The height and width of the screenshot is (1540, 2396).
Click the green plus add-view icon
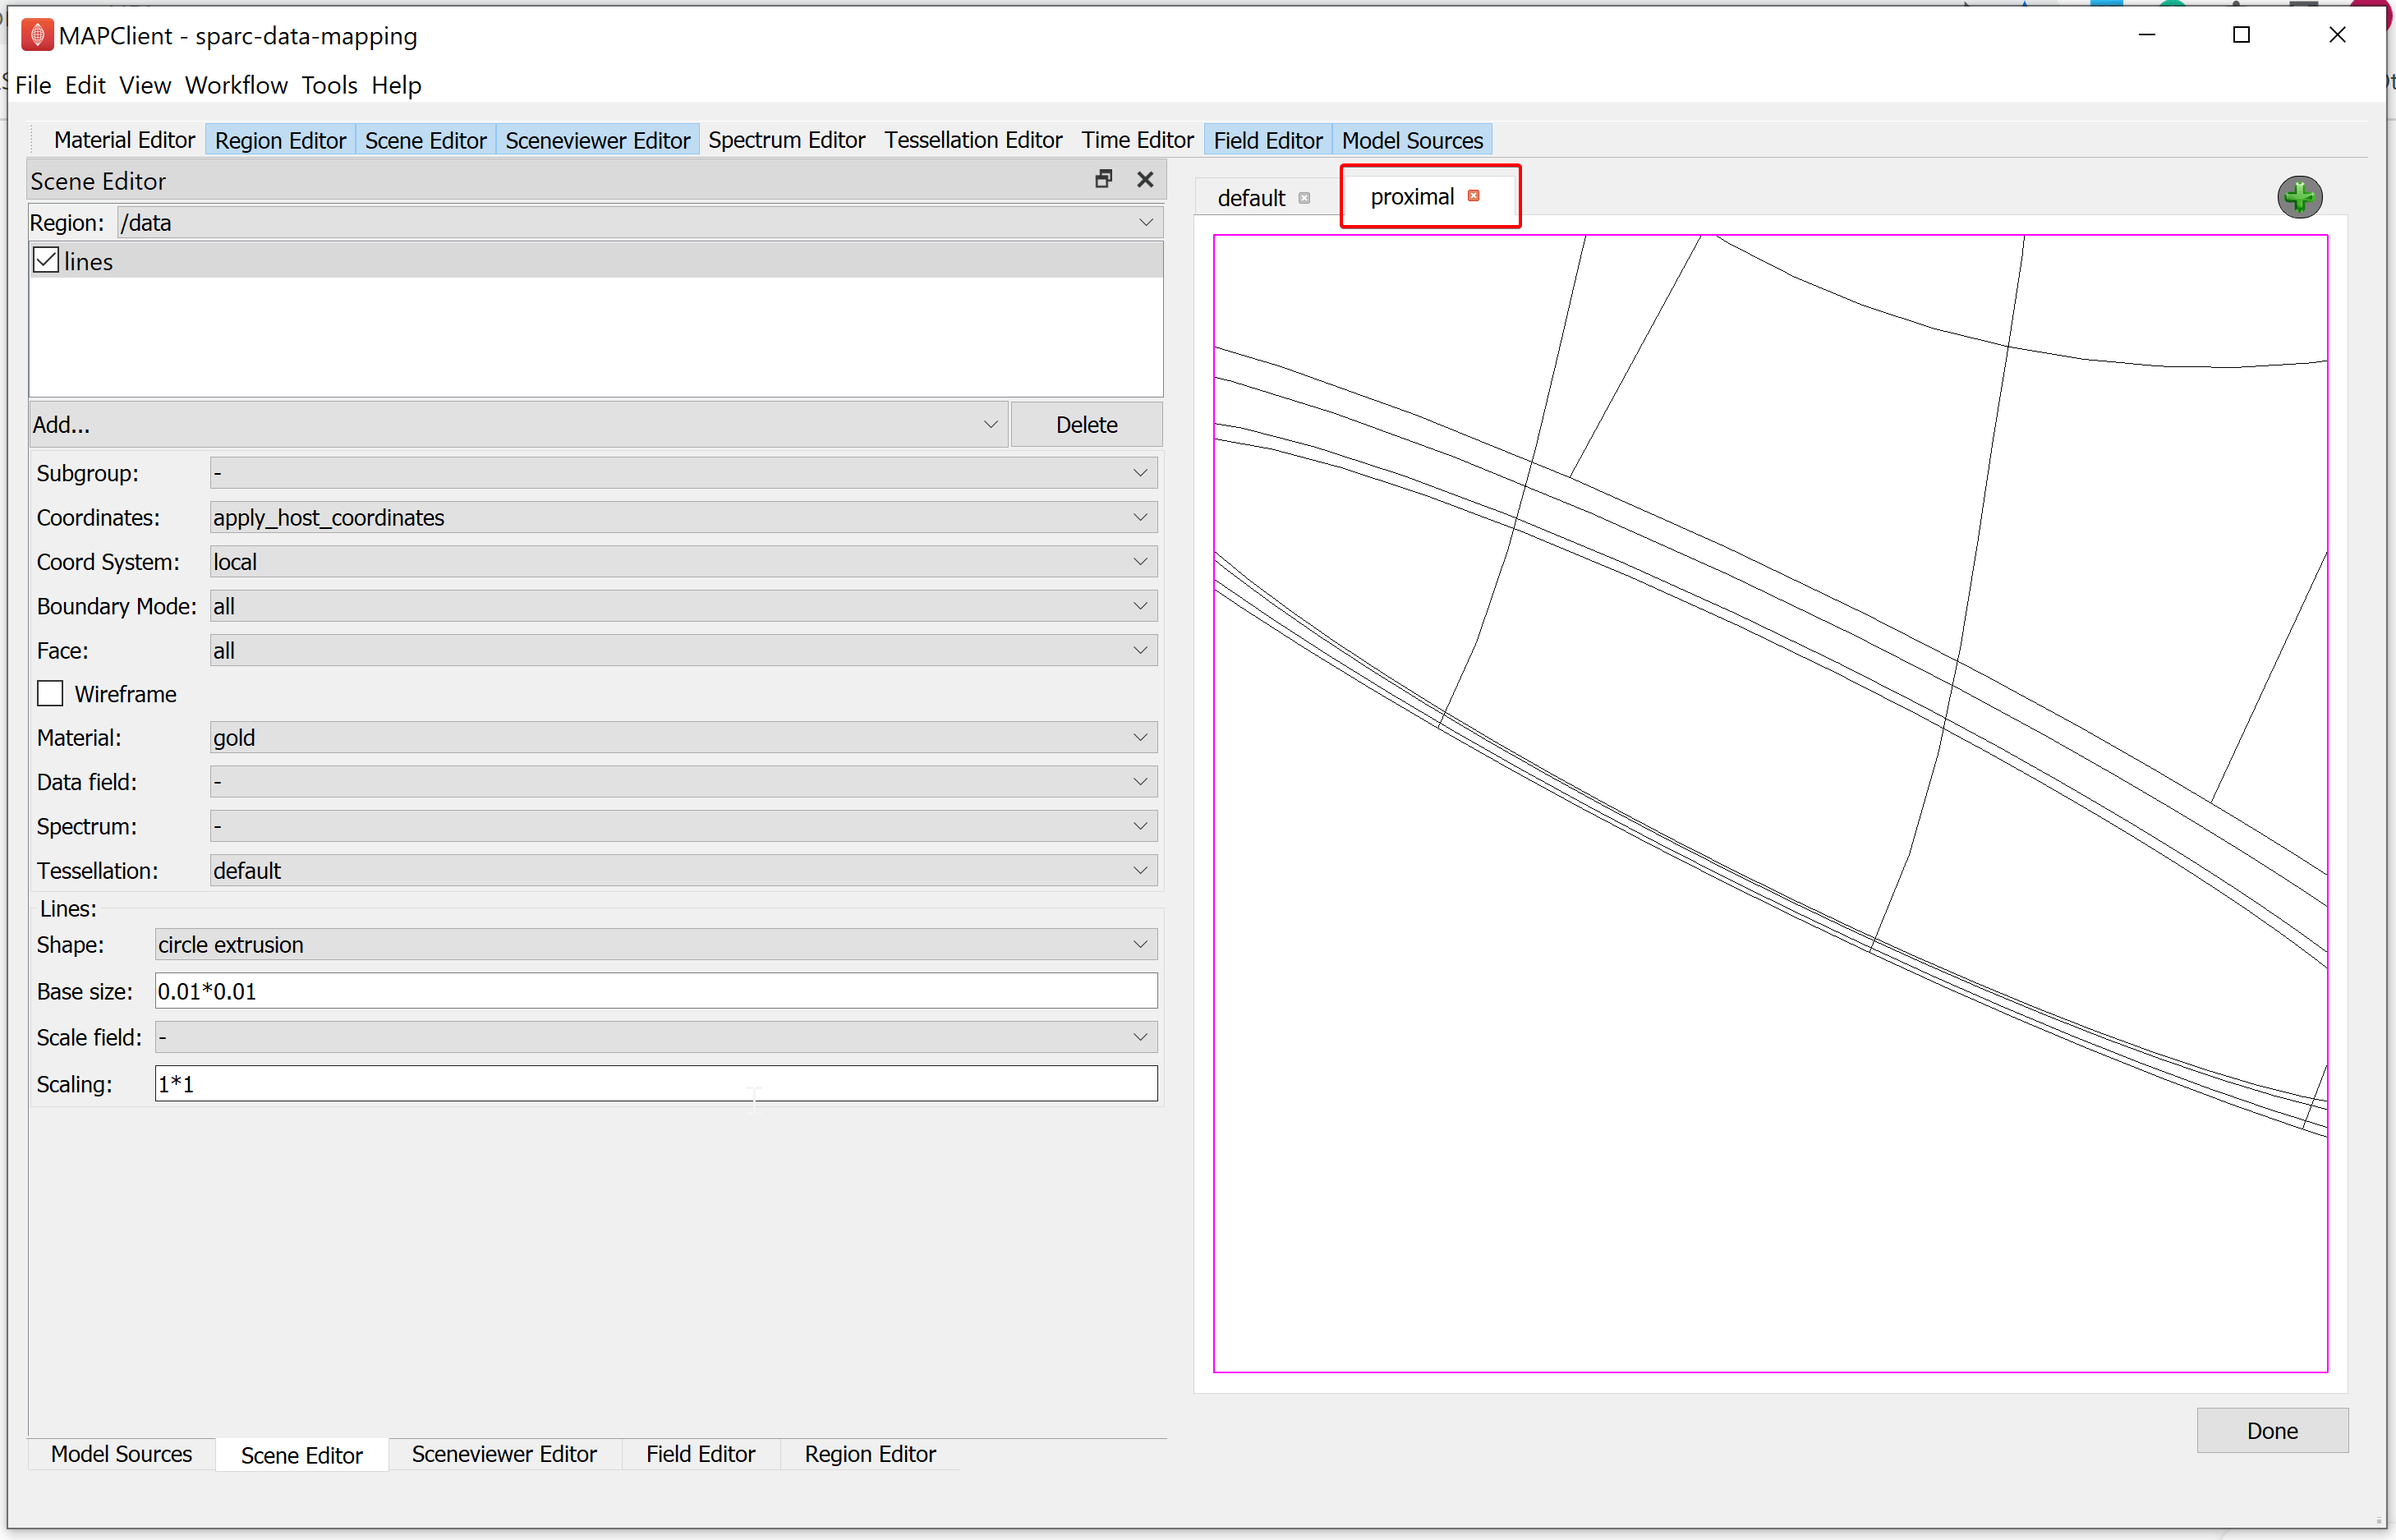coord(2299,197)
